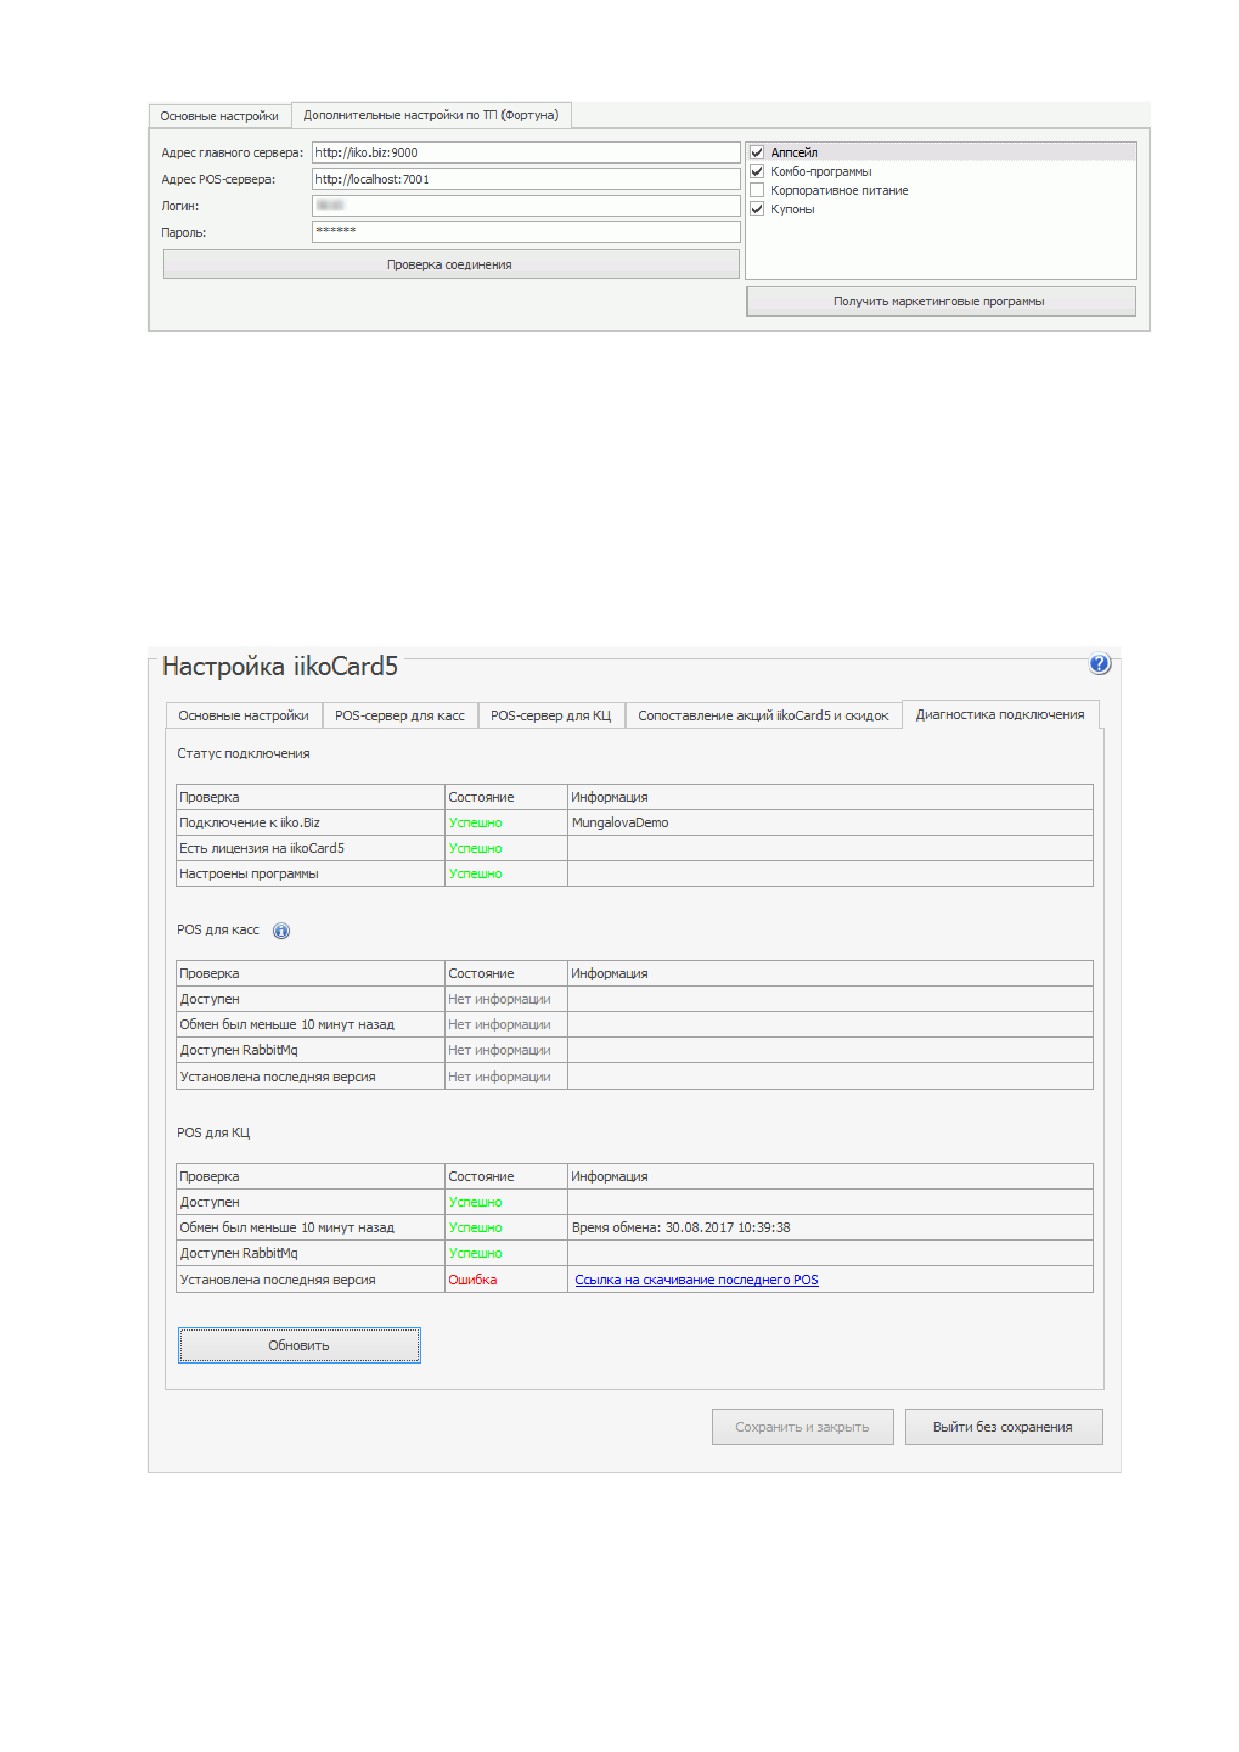Image resolution: width=1239 pixels, height=1752 pixels.
Task: Select the Диагностика подключения tab
Action: click(1000, 715)
